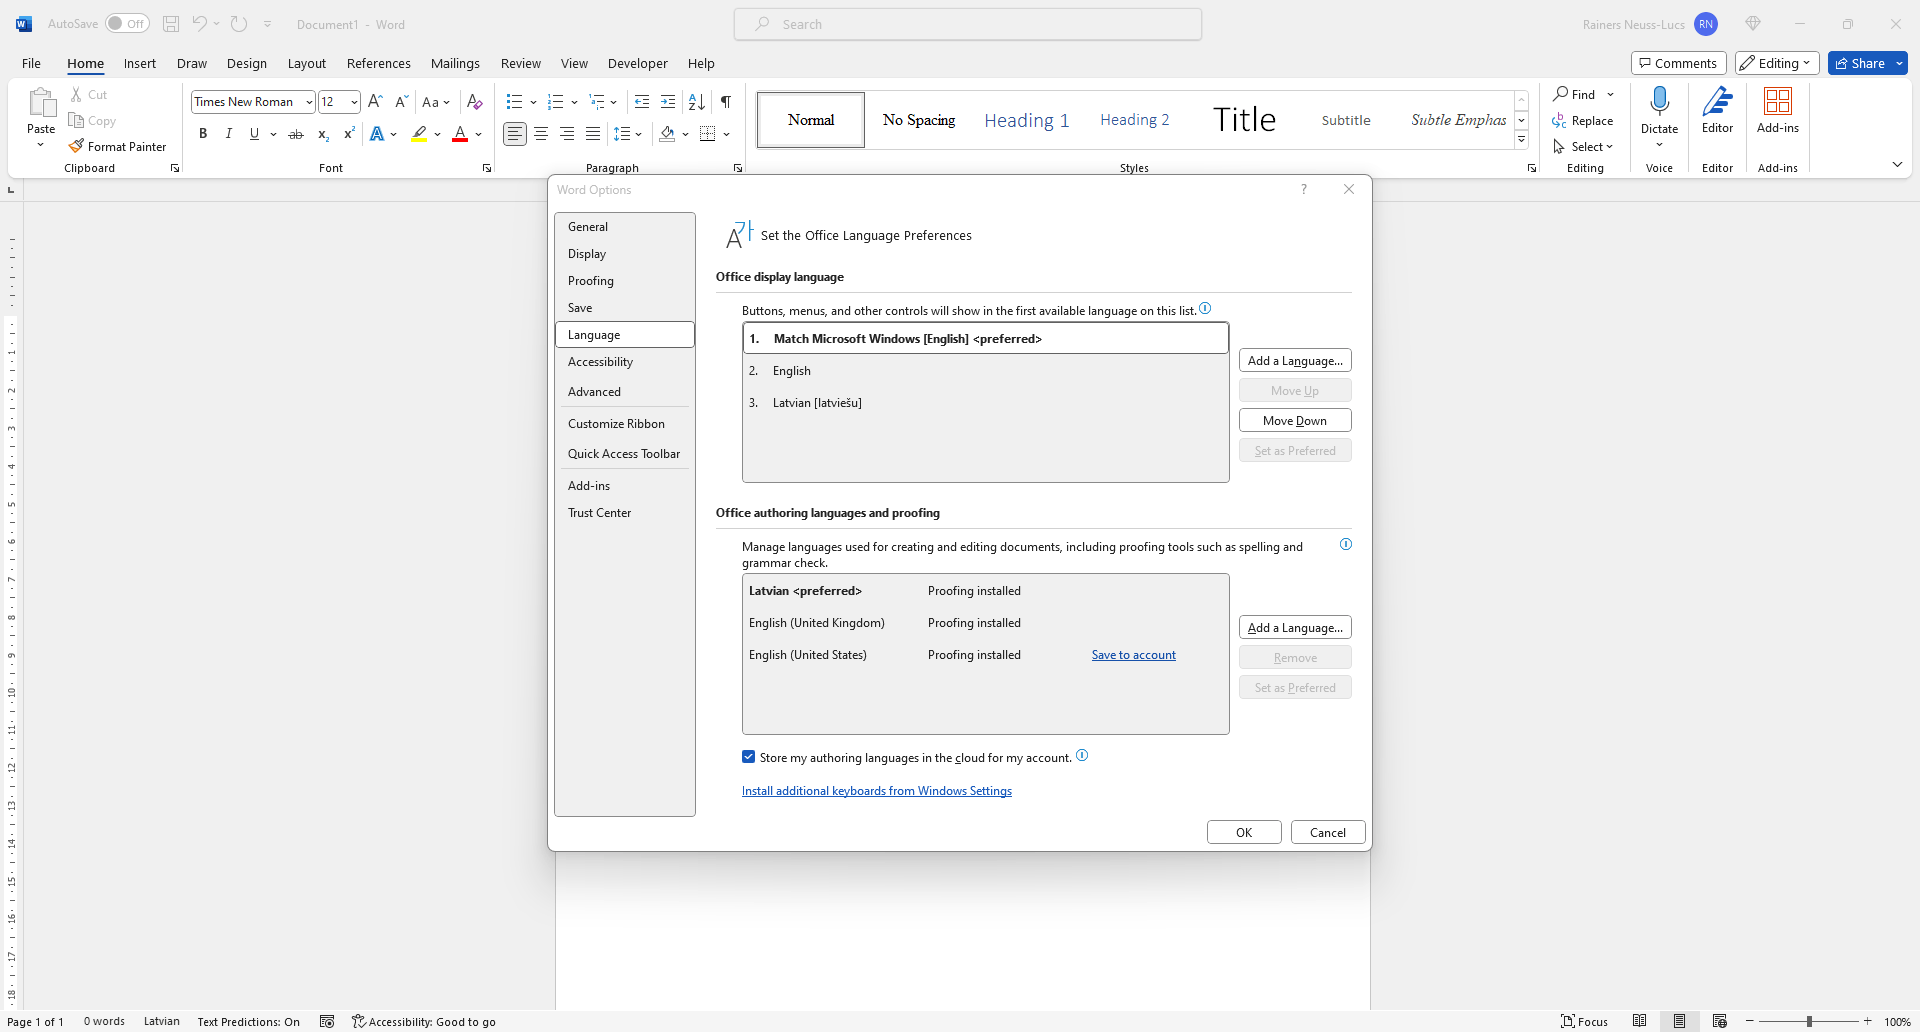Add a Language to display languages
The image size is (1920, 1032).
click(x=1295, y=360)
